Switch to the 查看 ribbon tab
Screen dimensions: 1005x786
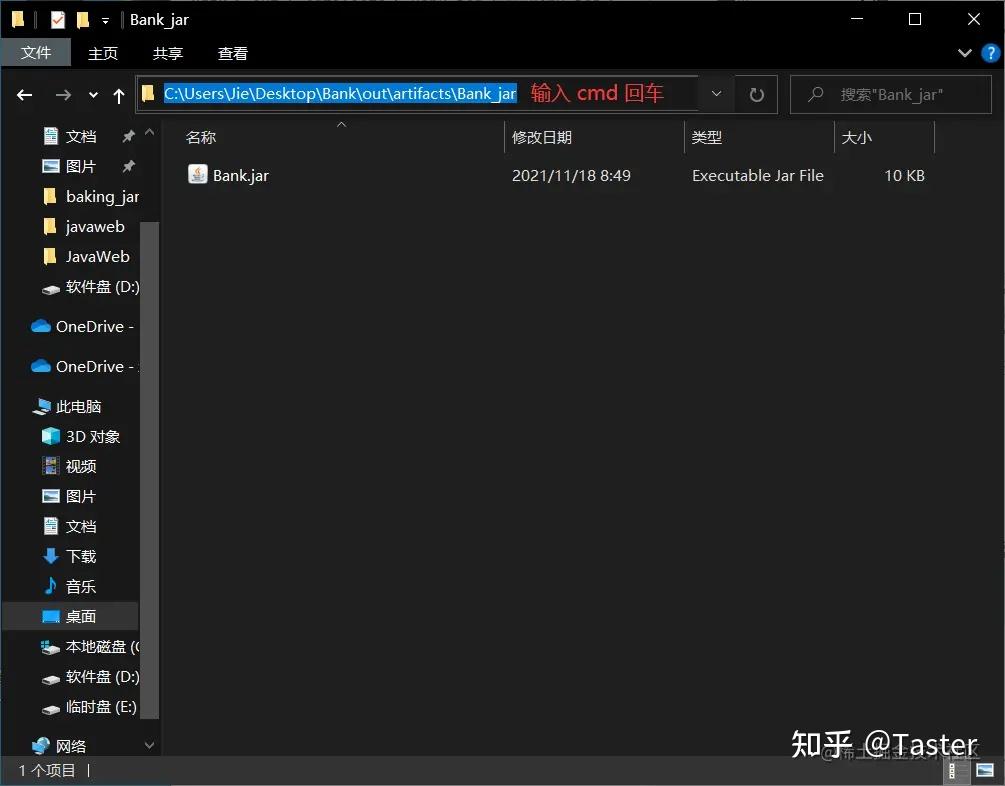232,53
